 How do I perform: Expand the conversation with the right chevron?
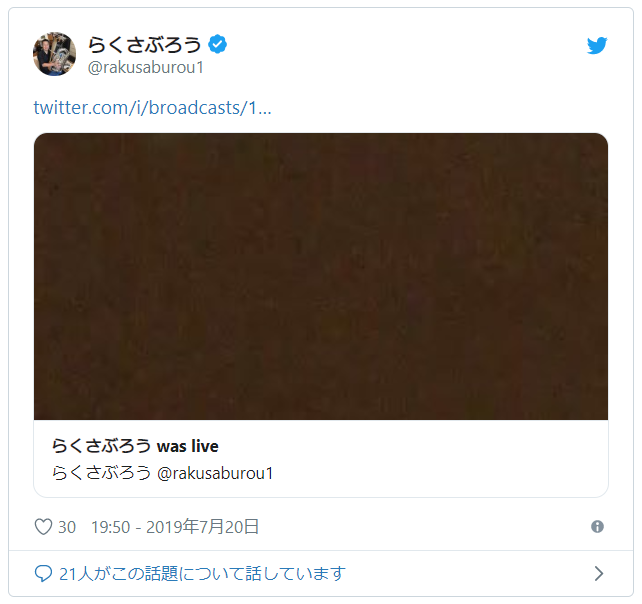click(x=599, y=573)
